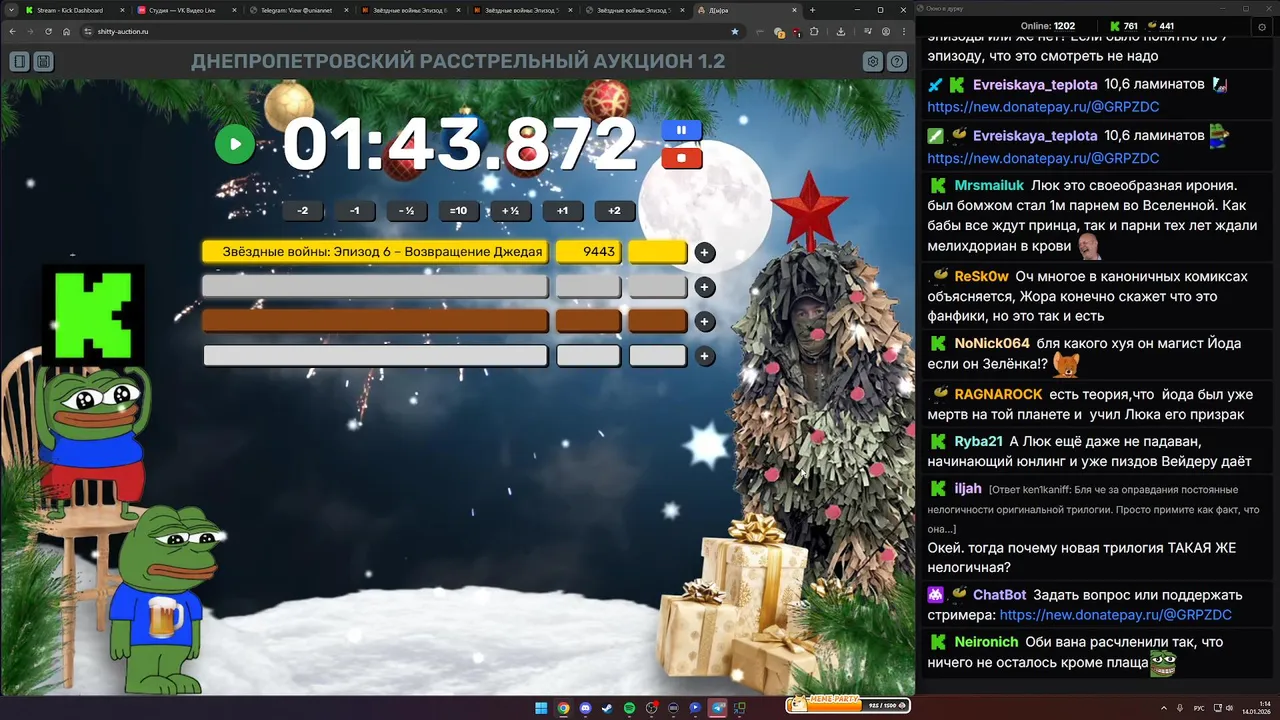Open browser downloads icon
1280x720 pixels.
click(840, 31)
